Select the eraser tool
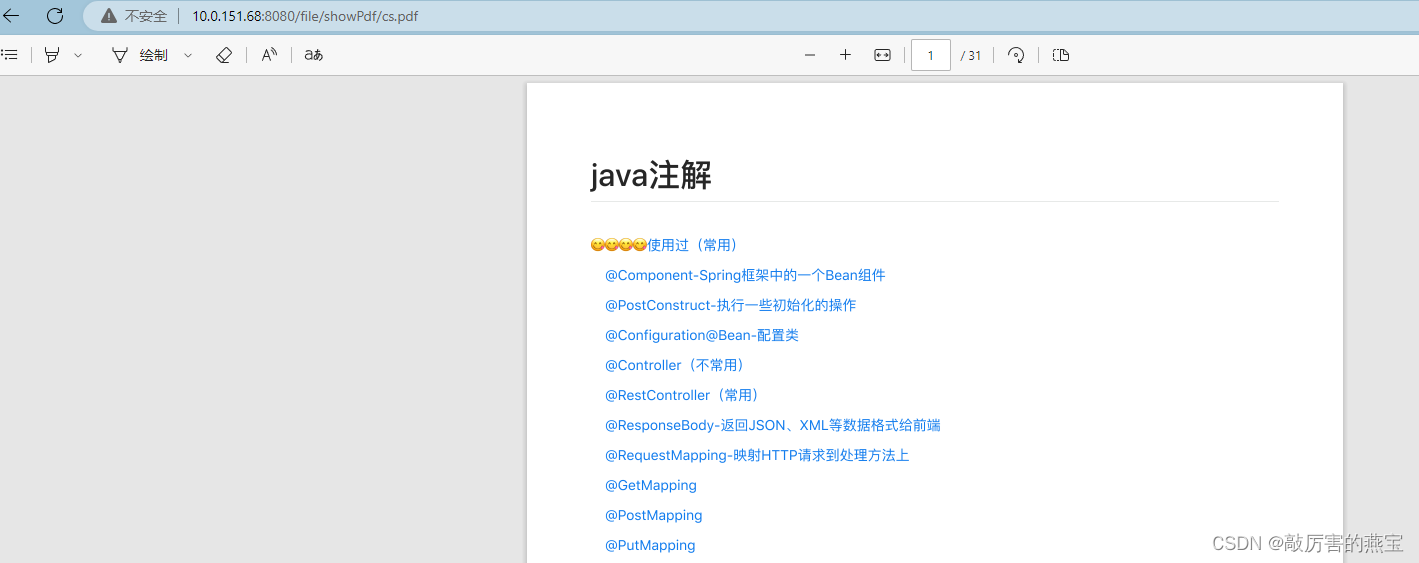This screenshot has width=1419, height=563. [x=224, y=55]
